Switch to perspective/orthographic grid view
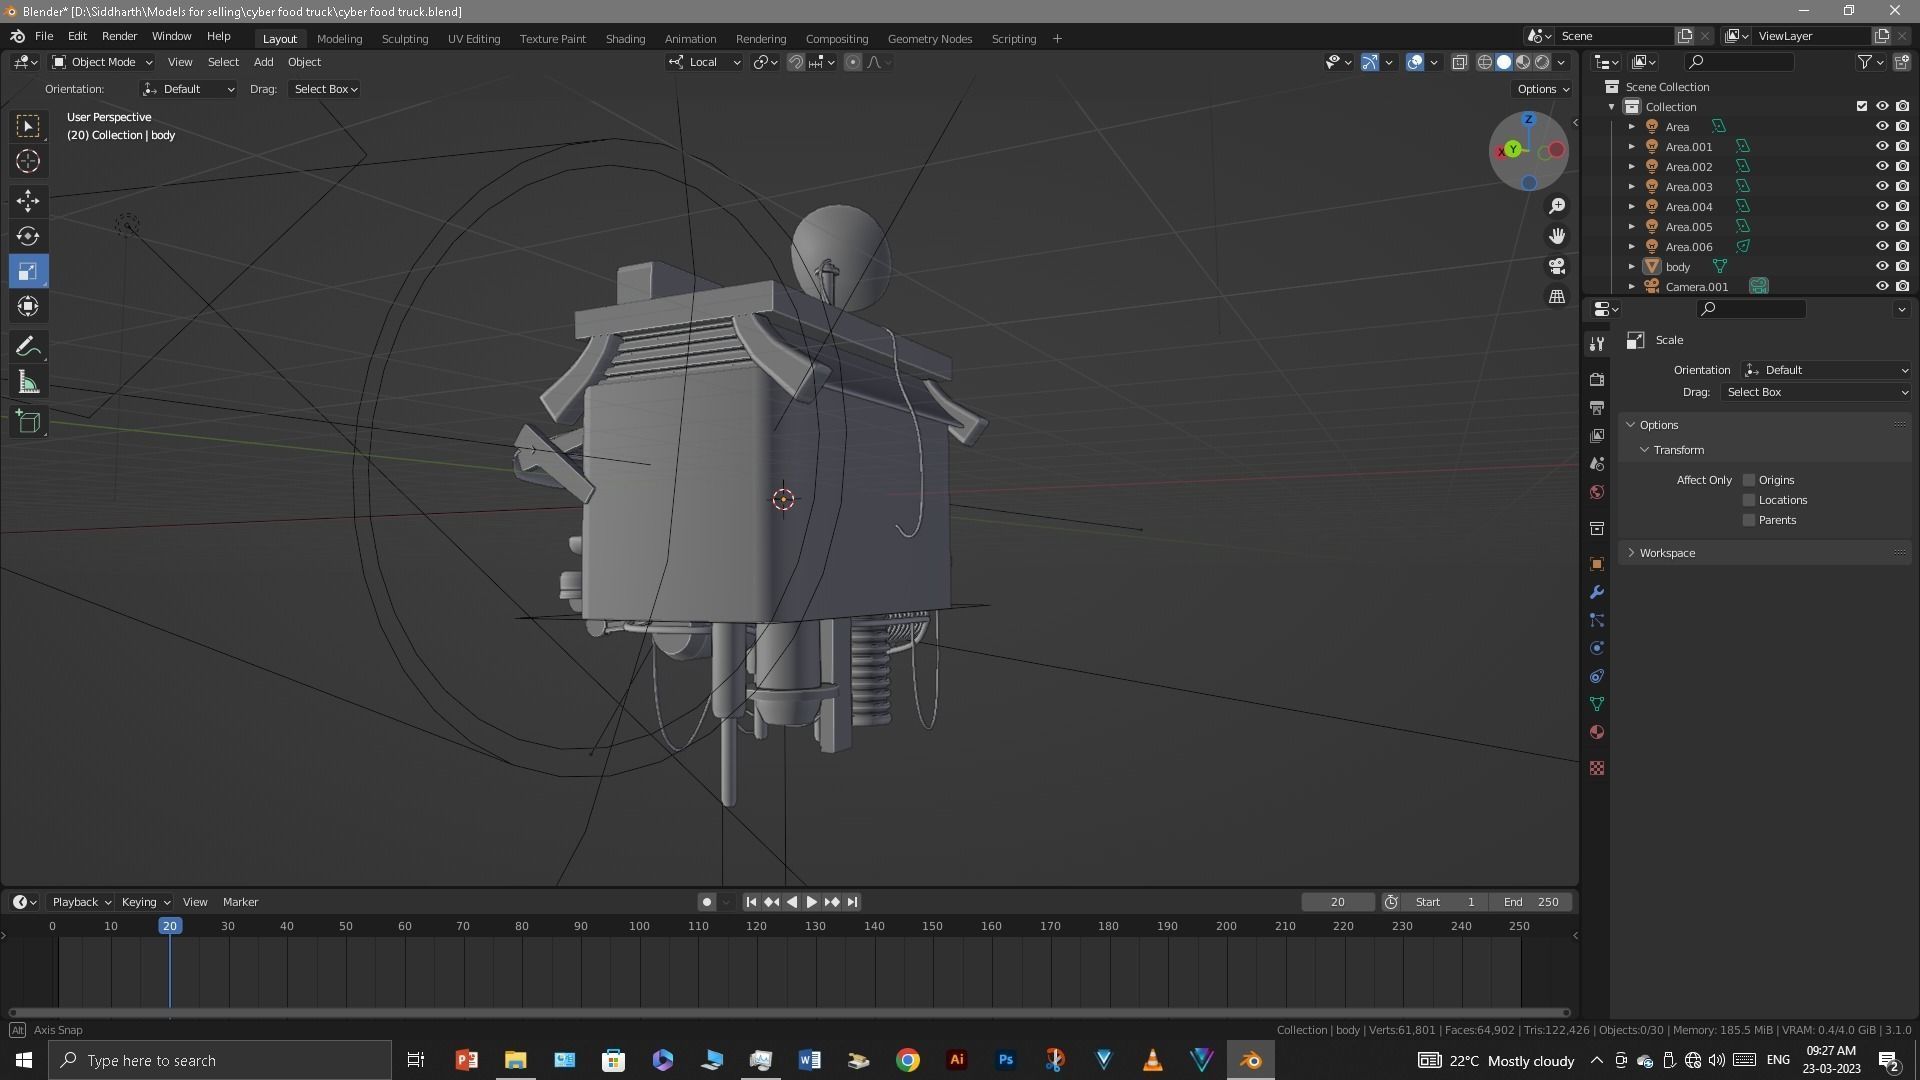This screenshot has width=1920, height=1080. coord(1557,297)
